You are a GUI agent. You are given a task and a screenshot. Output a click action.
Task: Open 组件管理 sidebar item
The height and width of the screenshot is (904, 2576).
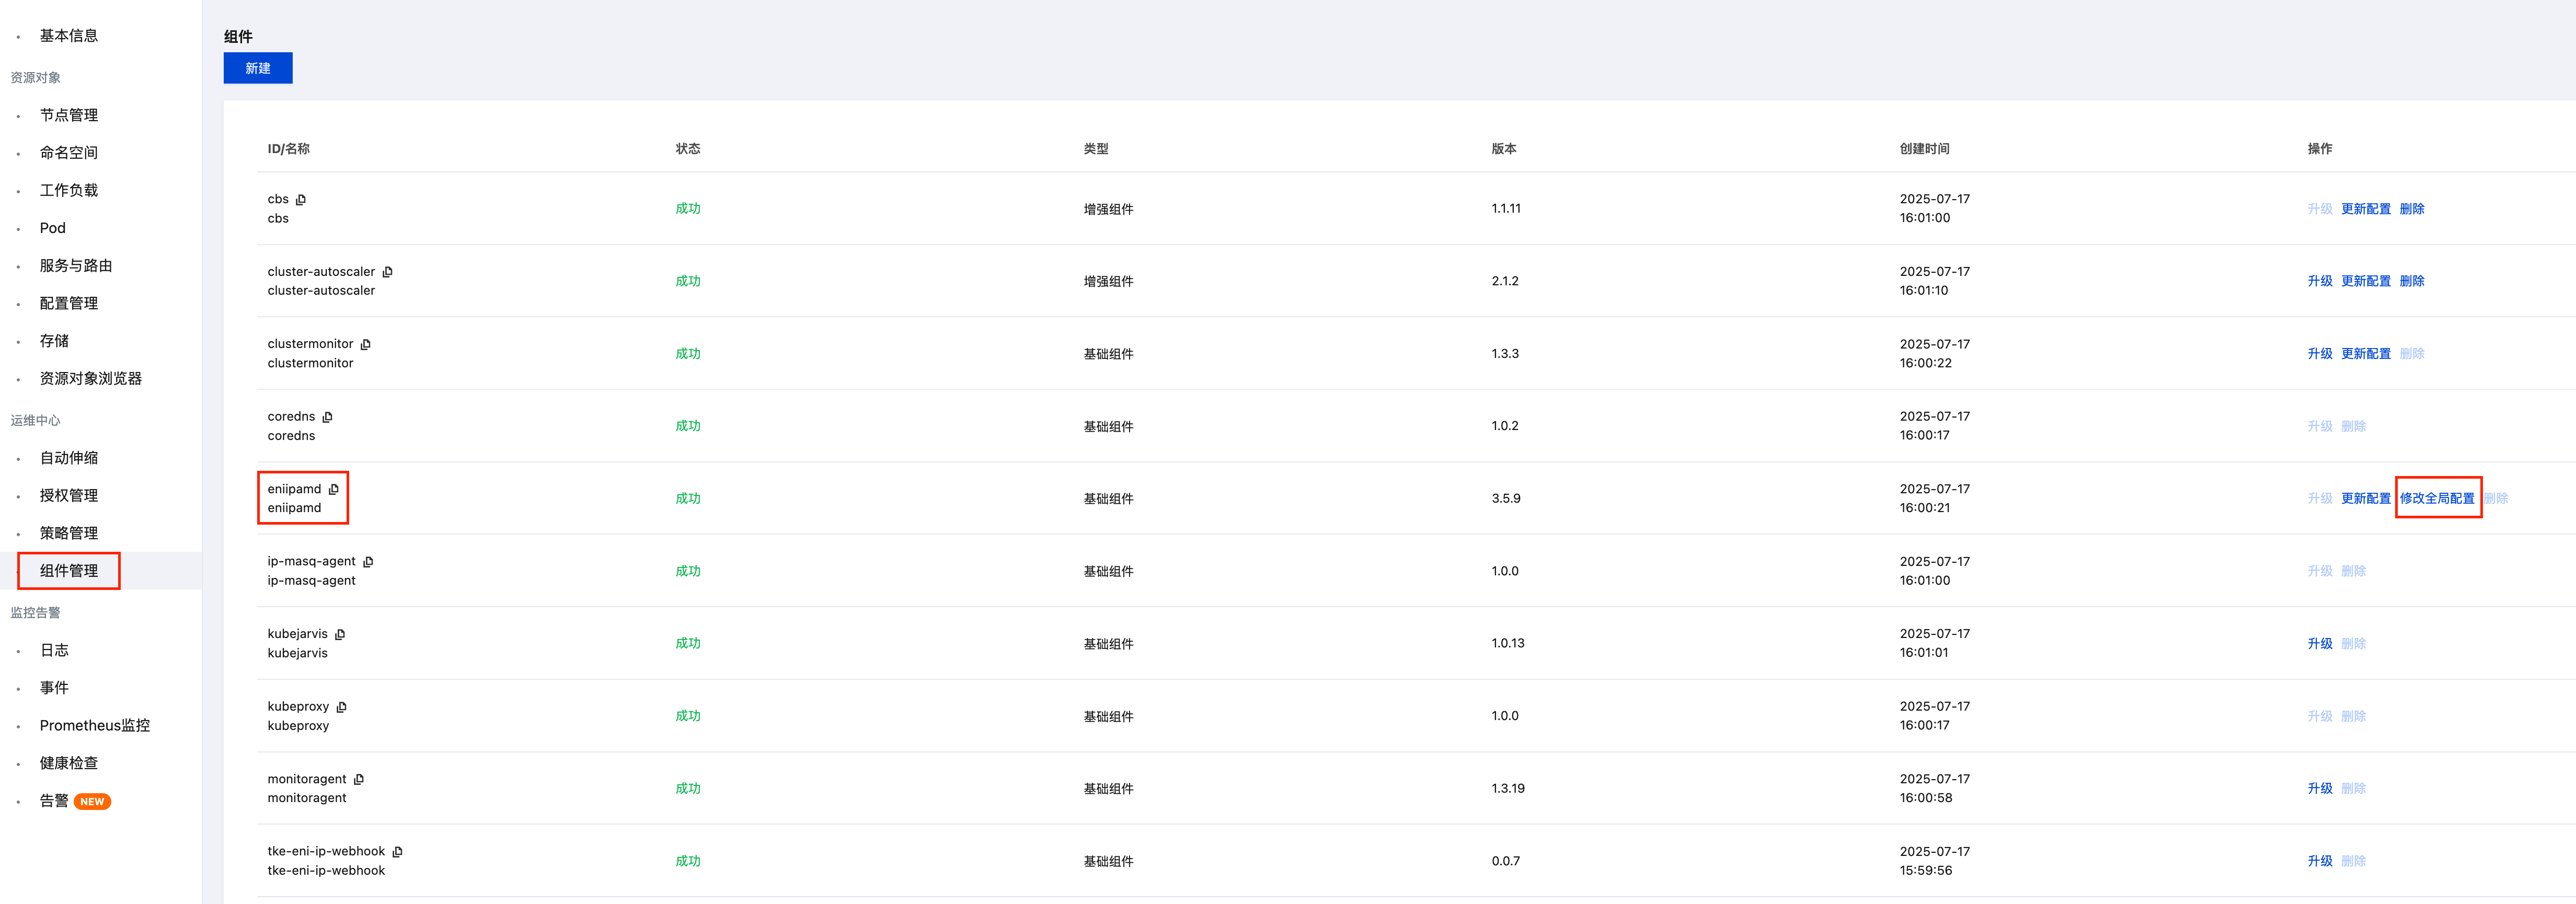69,571
